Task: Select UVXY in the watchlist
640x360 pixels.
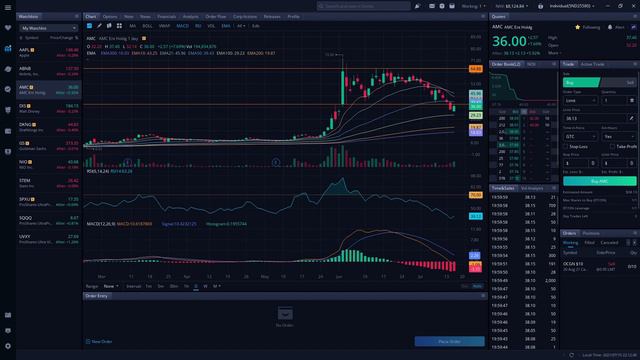Action: [x=49, y=239]
